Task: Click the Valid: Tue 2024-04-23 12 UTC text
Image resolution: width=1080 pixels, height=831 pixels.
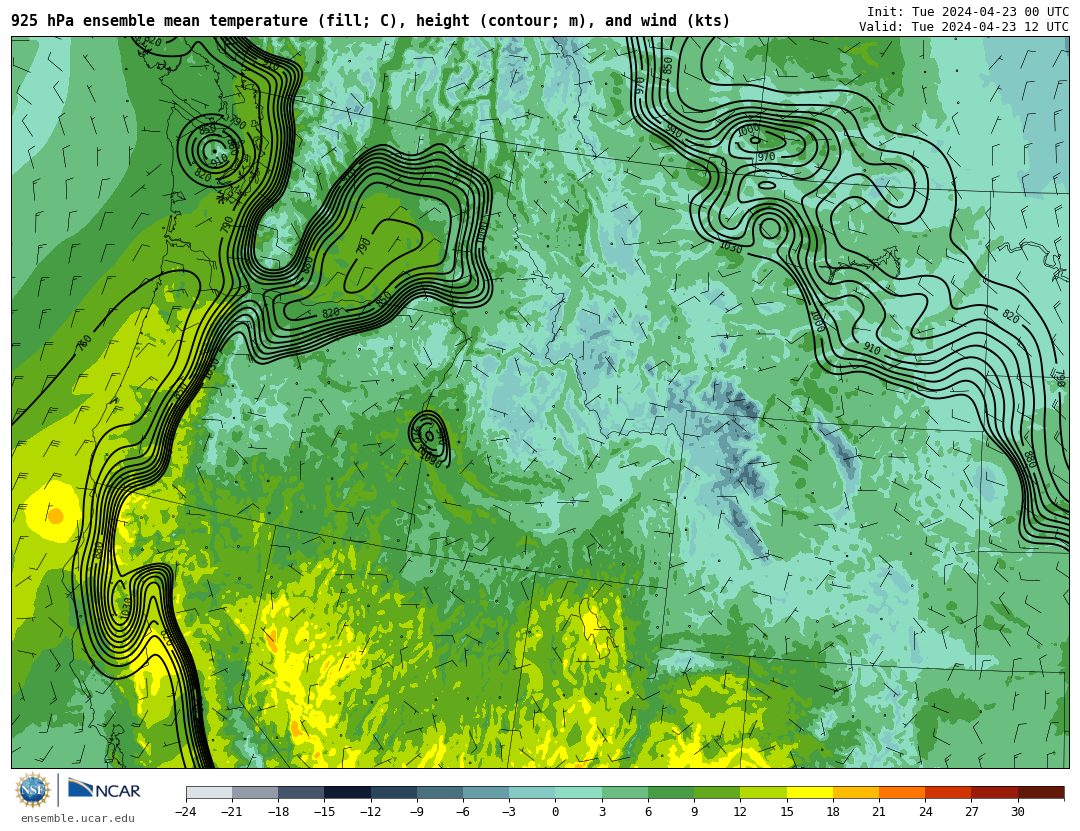Action: 964,27
